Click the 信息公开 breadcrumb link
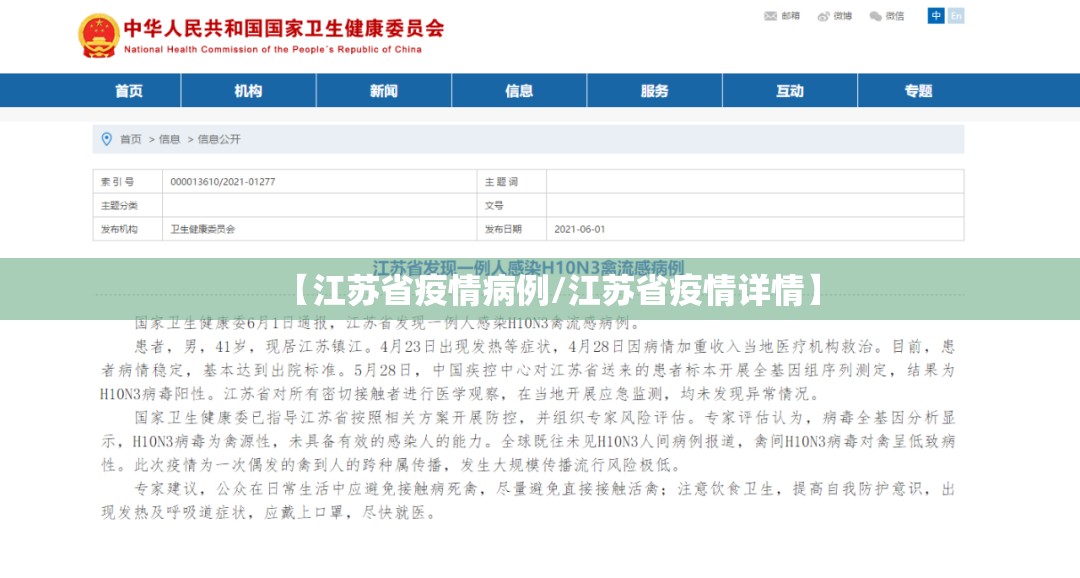 coord(219,139)
